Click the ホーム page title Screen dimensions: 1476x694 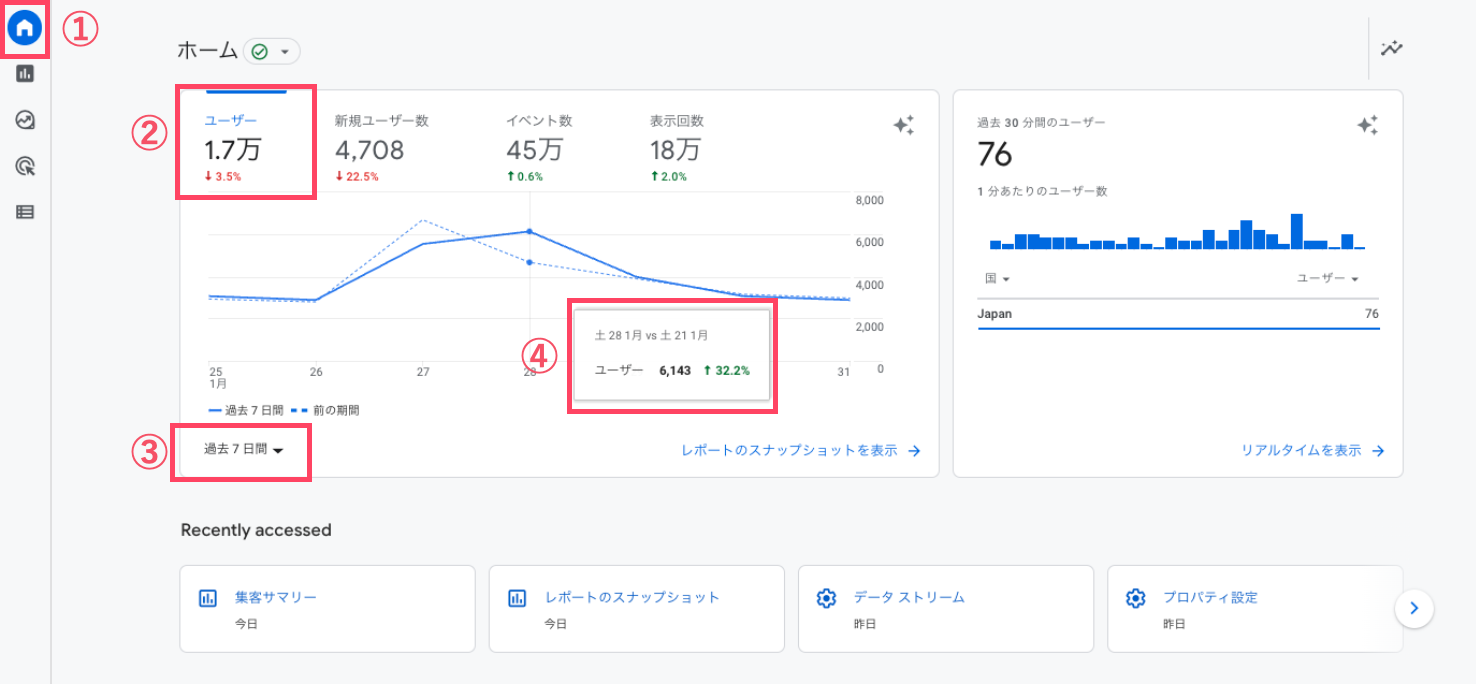tap(208, 51)
